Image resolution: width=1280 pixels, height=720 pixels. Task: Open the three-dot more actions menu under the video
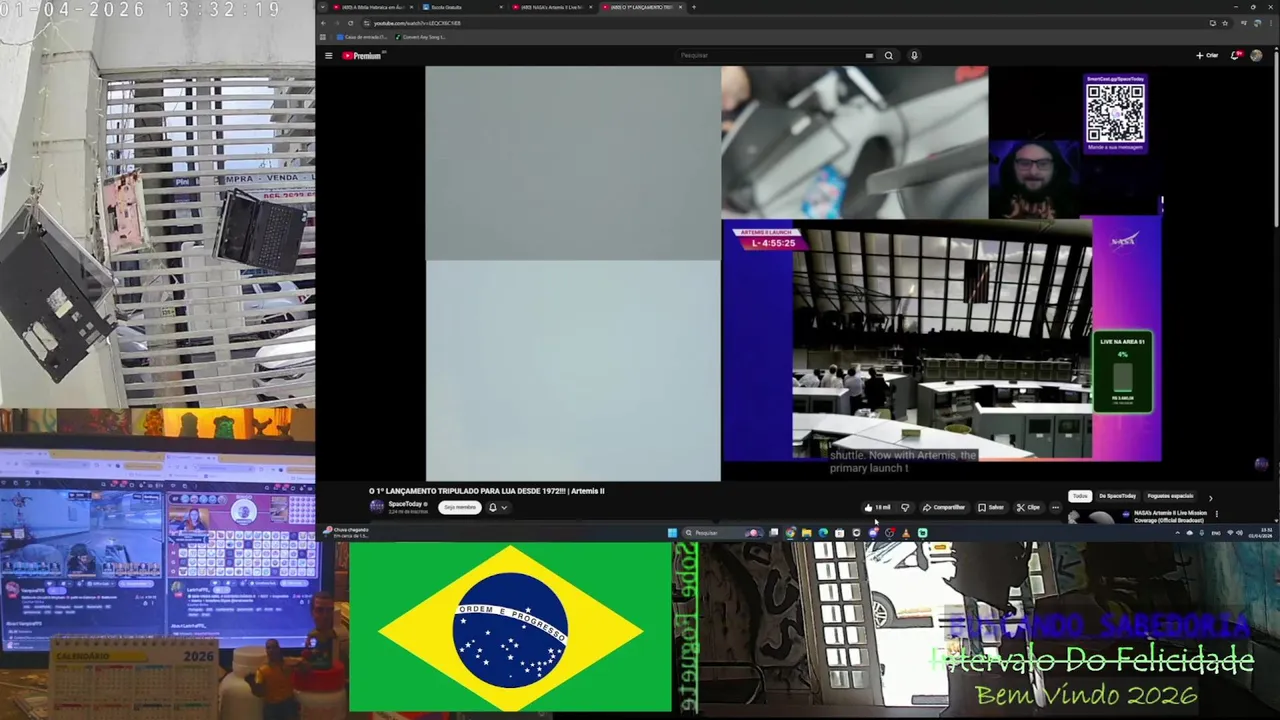tap(1055, 507)
